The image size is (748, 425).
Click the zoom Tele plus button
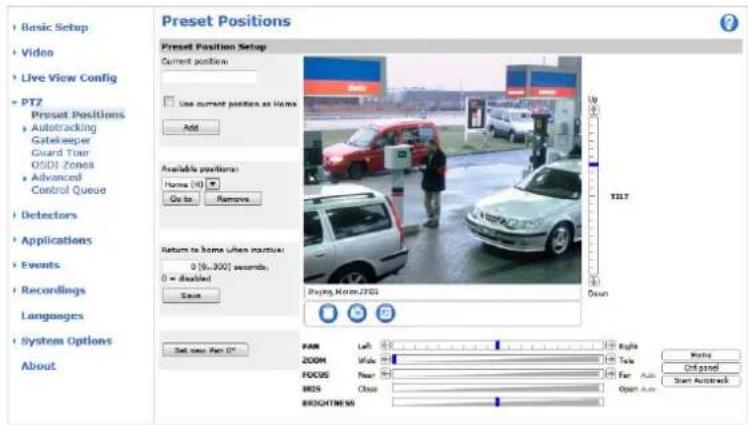(x=610, y=360)
